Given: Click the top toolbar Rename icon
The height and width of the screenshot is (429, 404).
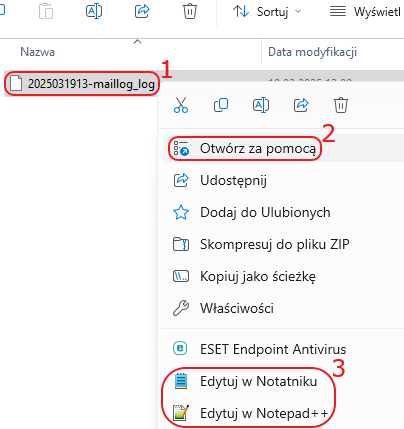Looking at the screenshot, I should [94, 12].
